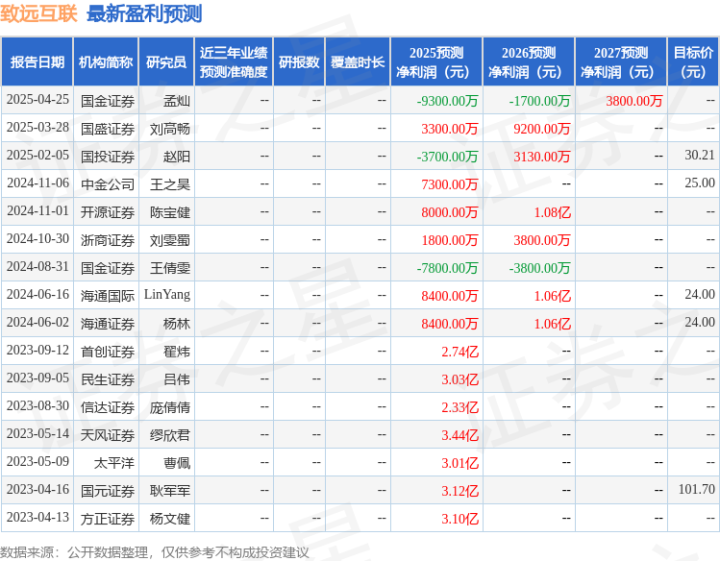Select the 2027预测净利润 column header
Viewport: 720px width, 561px height.
point(621,62)
